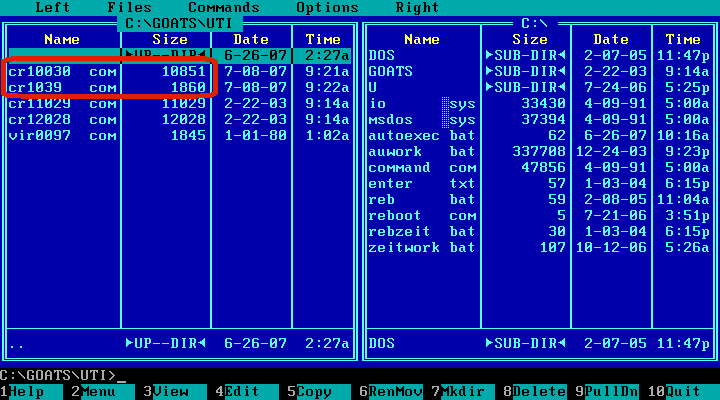Select the GOATS directory in right panel
The width and height of the screenshot is (720, 400).
tap(539, 72)
